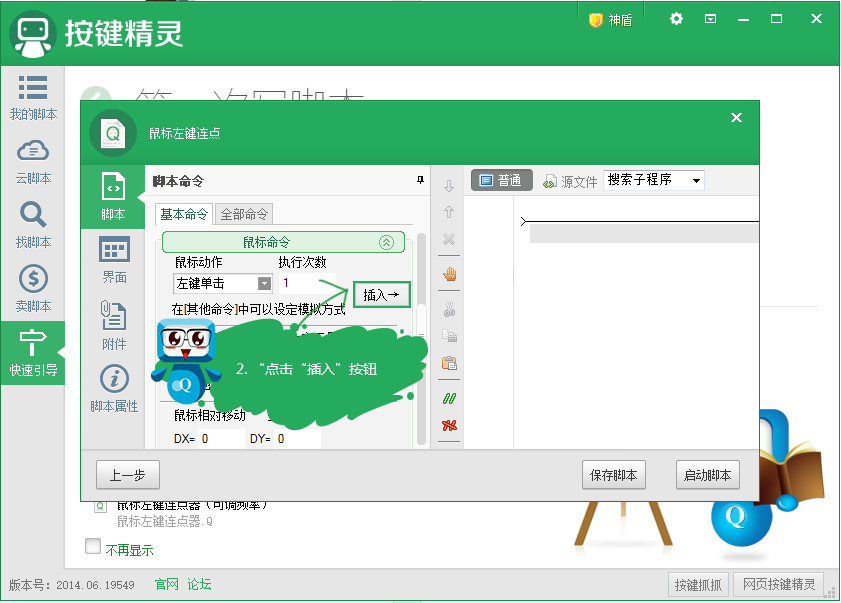Viewport: 841px width, 603px height.
Task: Collapse the 鼠标命令 section
Action: [385, 242]
